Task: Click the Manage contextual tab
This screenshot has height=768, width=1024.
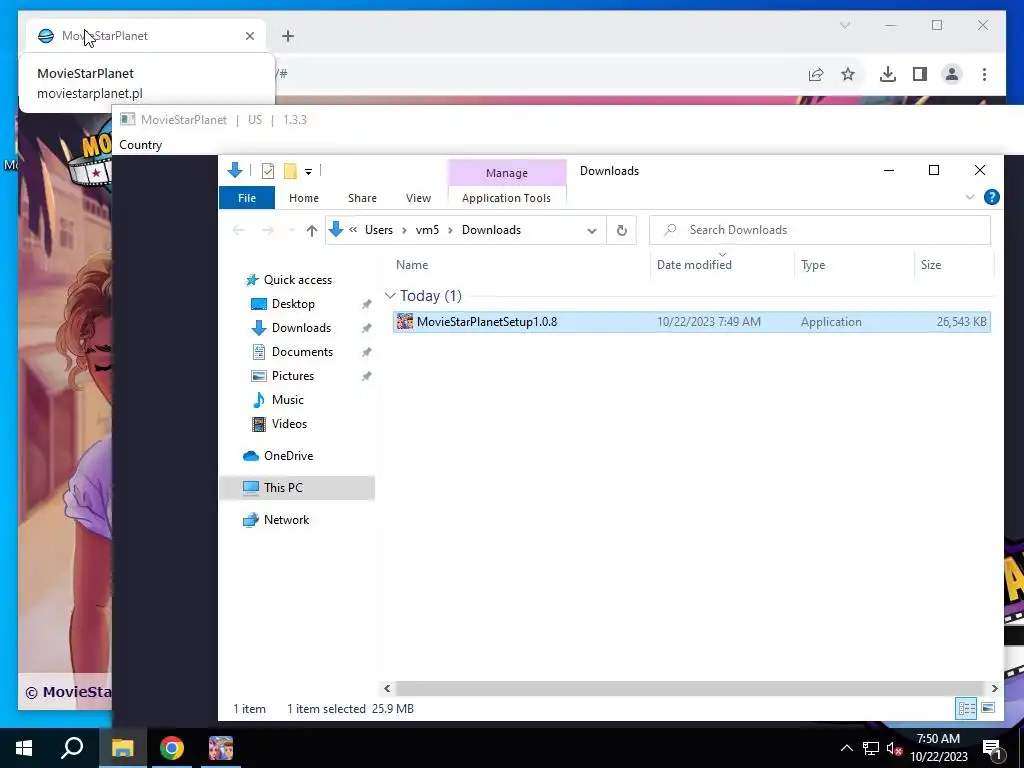Action: (x=507, y=173)
